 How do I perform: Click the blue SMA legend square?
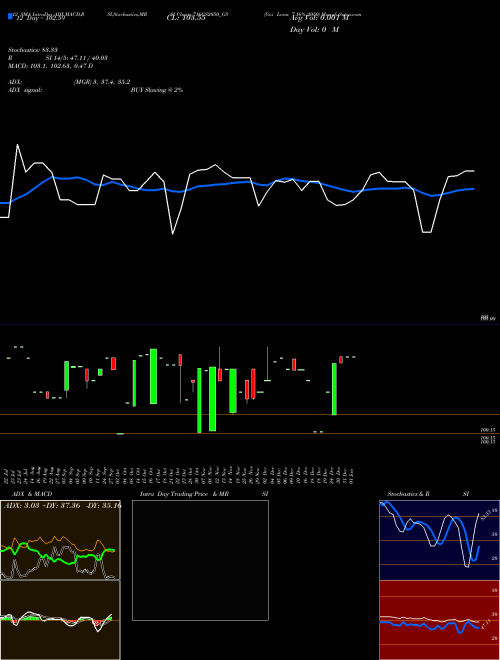(x=10, y=16)
